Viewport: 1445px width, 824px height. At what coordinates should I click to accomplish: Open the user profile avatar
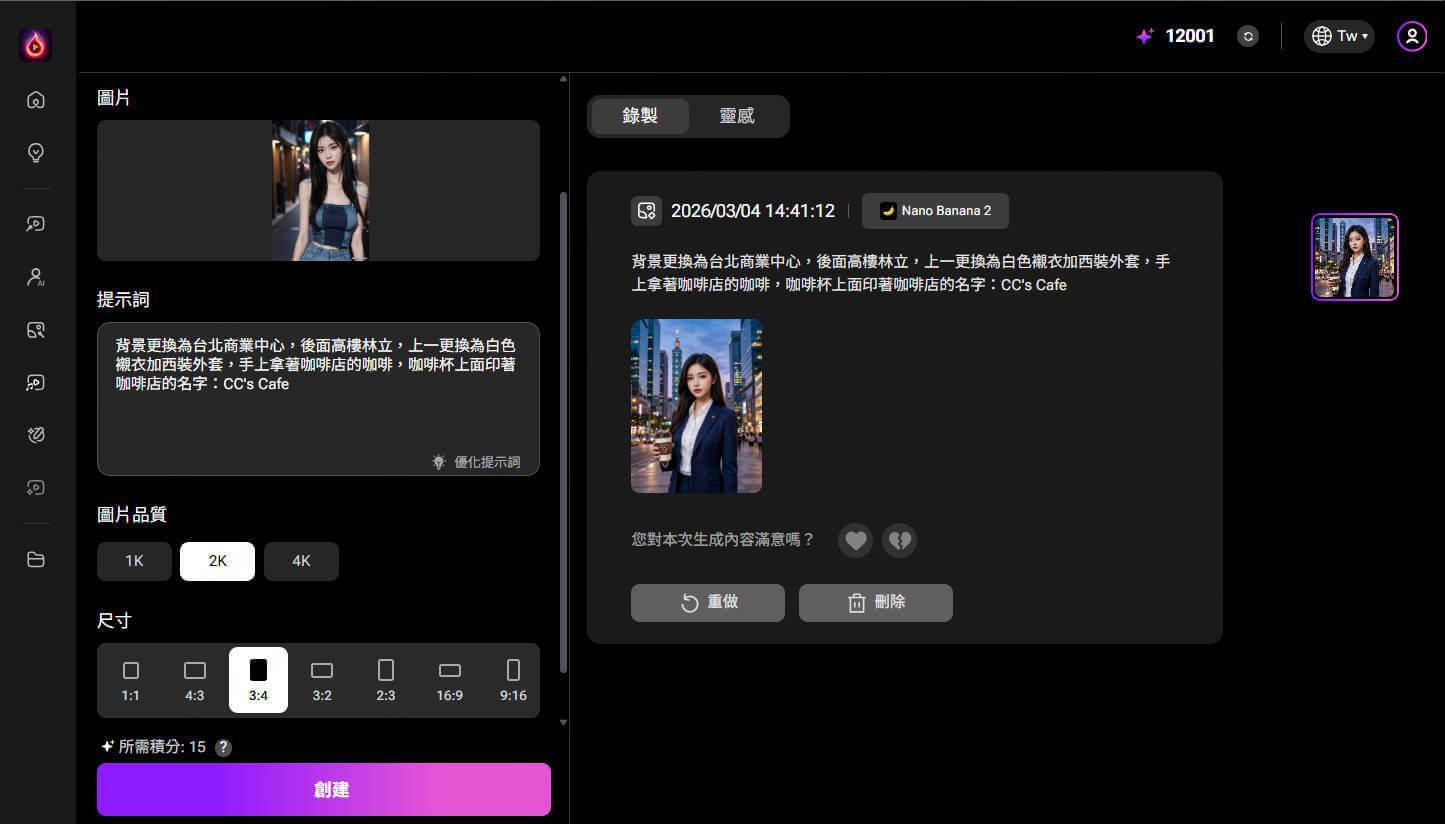tap(1411, 36)
